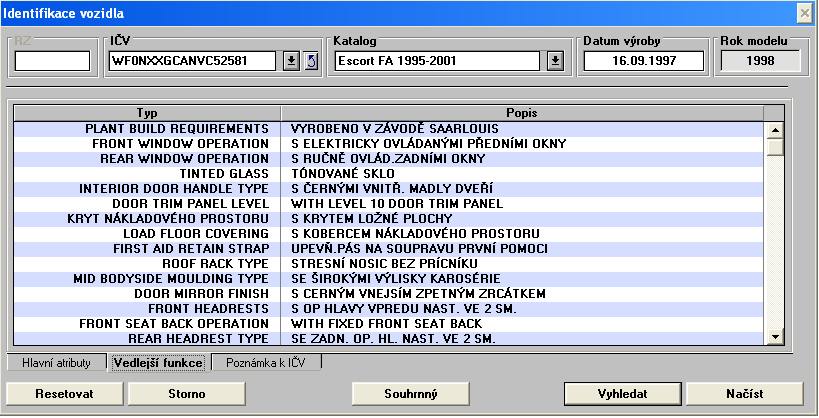Open the IČV dropdown list
Screen dimensions: 819x418
(290, 61)
